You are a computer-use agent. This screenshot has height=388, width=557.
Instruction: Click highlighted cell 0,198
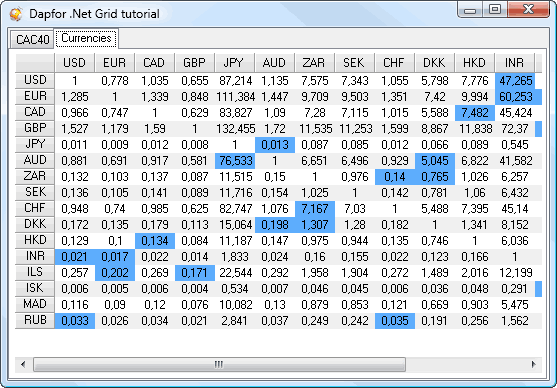275,225
